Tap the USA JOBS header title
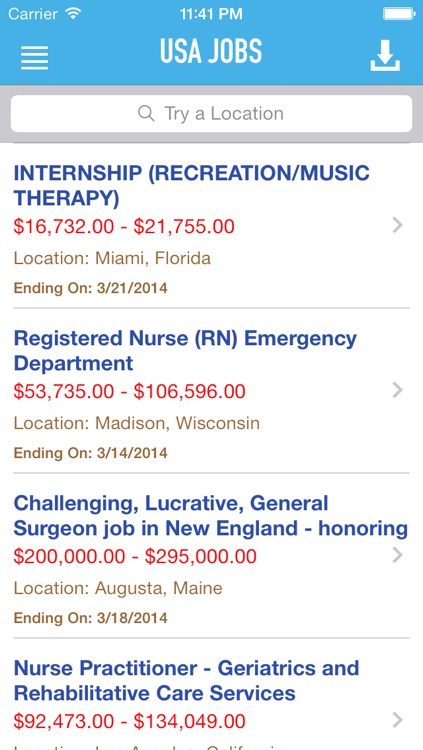423x750 pixels. [211, 51]
